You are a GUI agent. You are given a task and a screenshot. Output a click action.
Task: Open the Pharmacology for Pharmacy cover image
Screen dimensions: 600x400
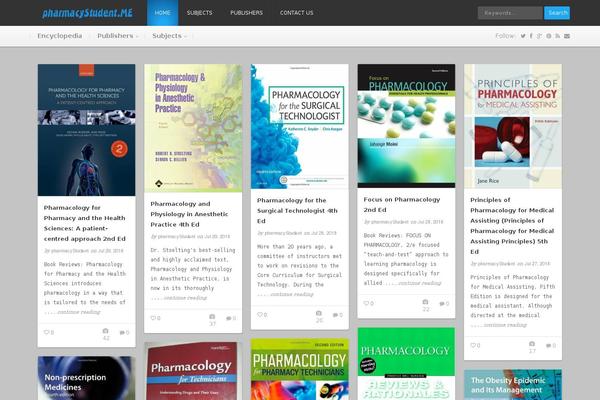pyautogui.click(x=86, y=130)
